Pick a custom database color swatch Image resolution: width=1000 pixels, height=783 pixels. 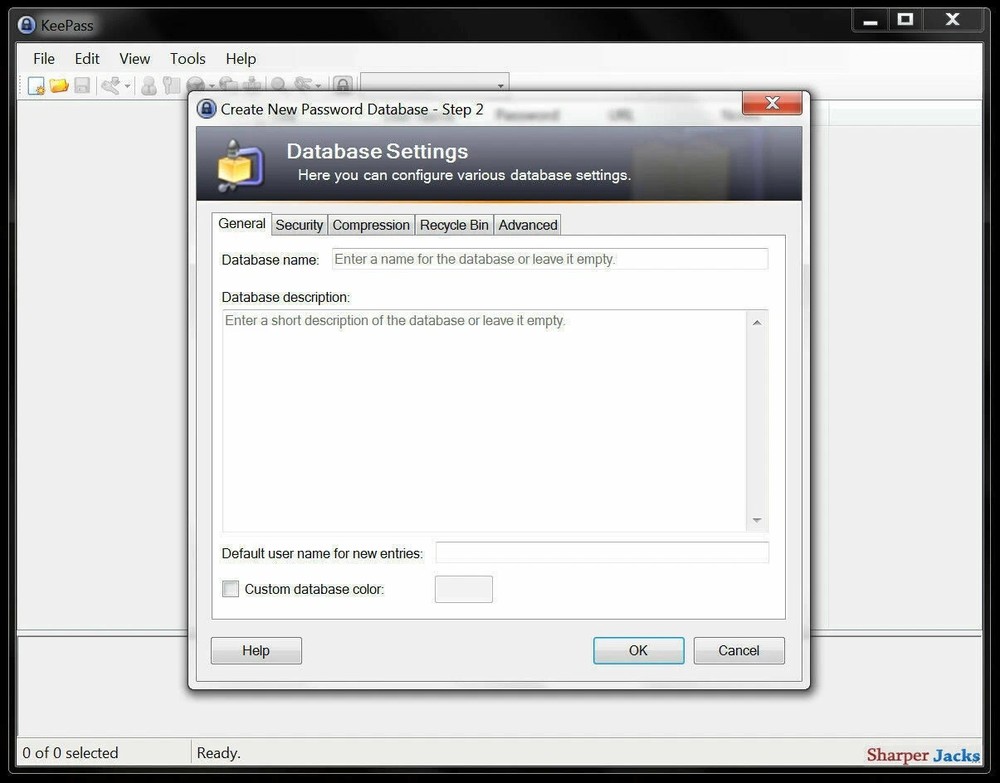click(463, 589)
